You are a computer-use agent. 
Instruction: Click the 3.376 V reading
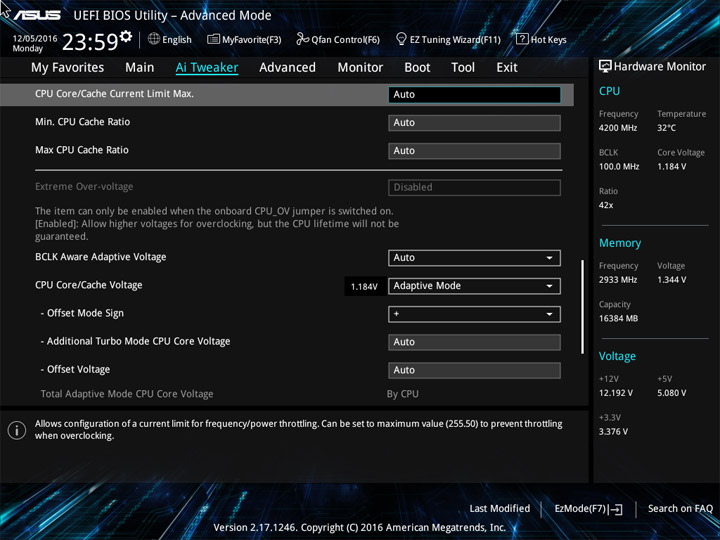613,432
